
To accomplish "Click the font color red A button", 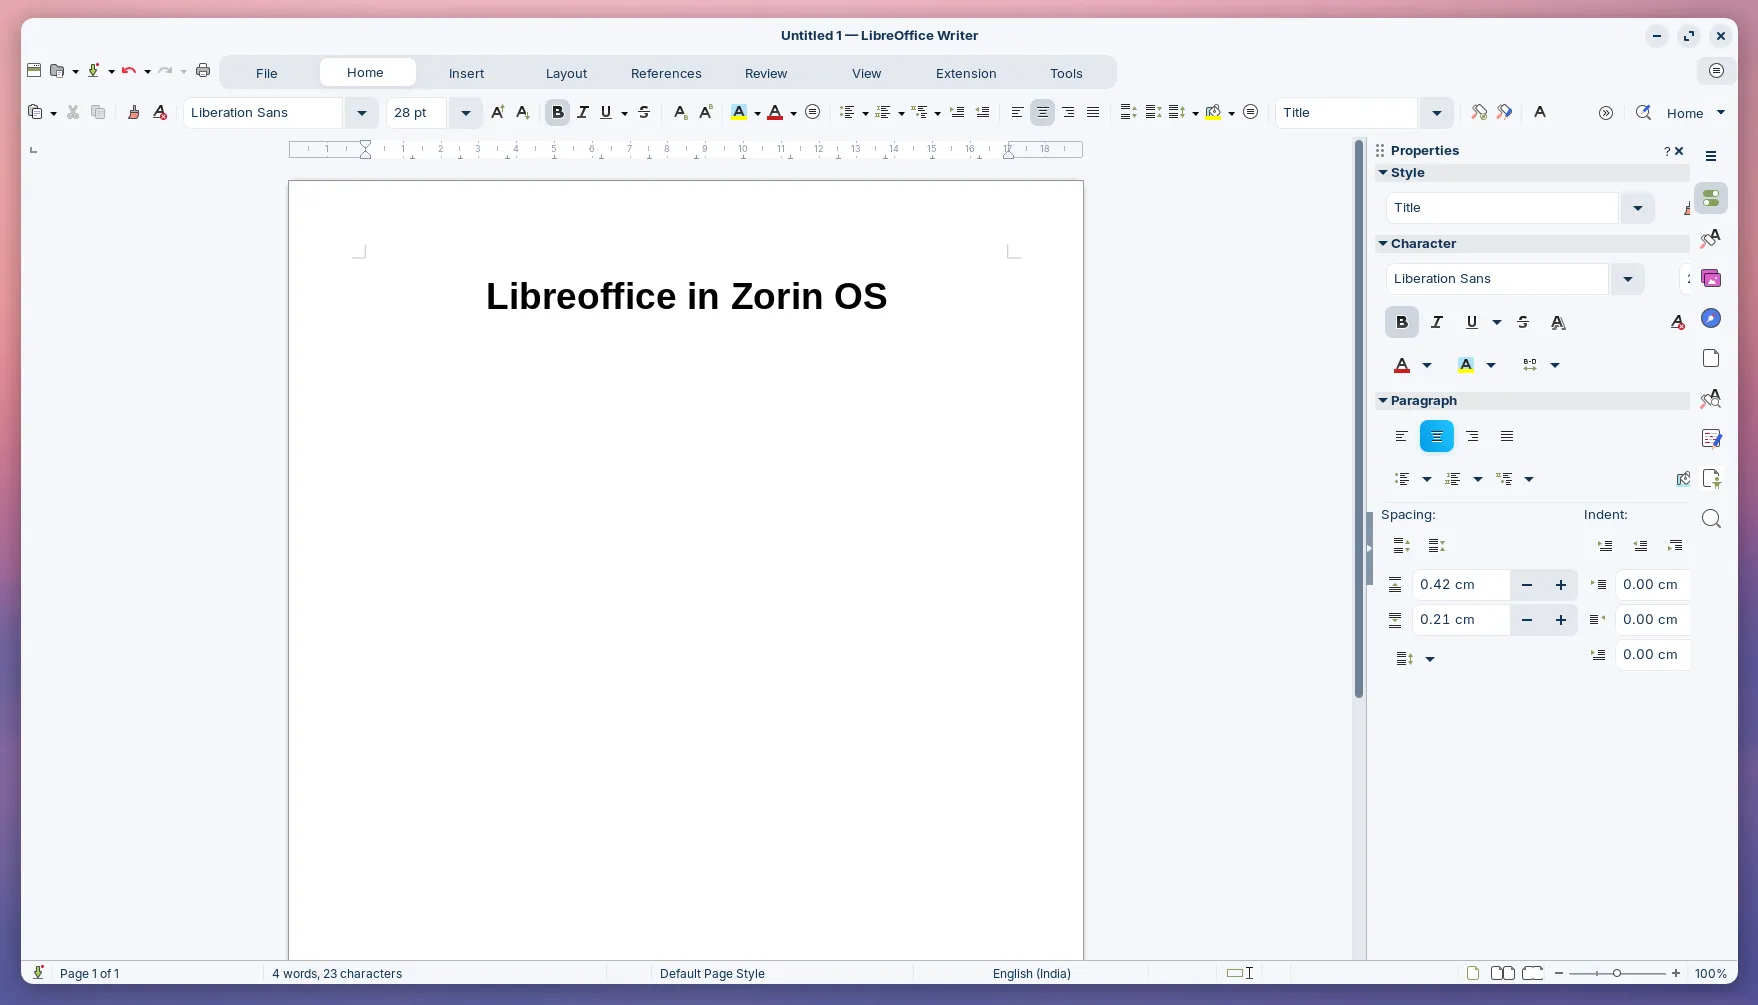I will point(775,112).
